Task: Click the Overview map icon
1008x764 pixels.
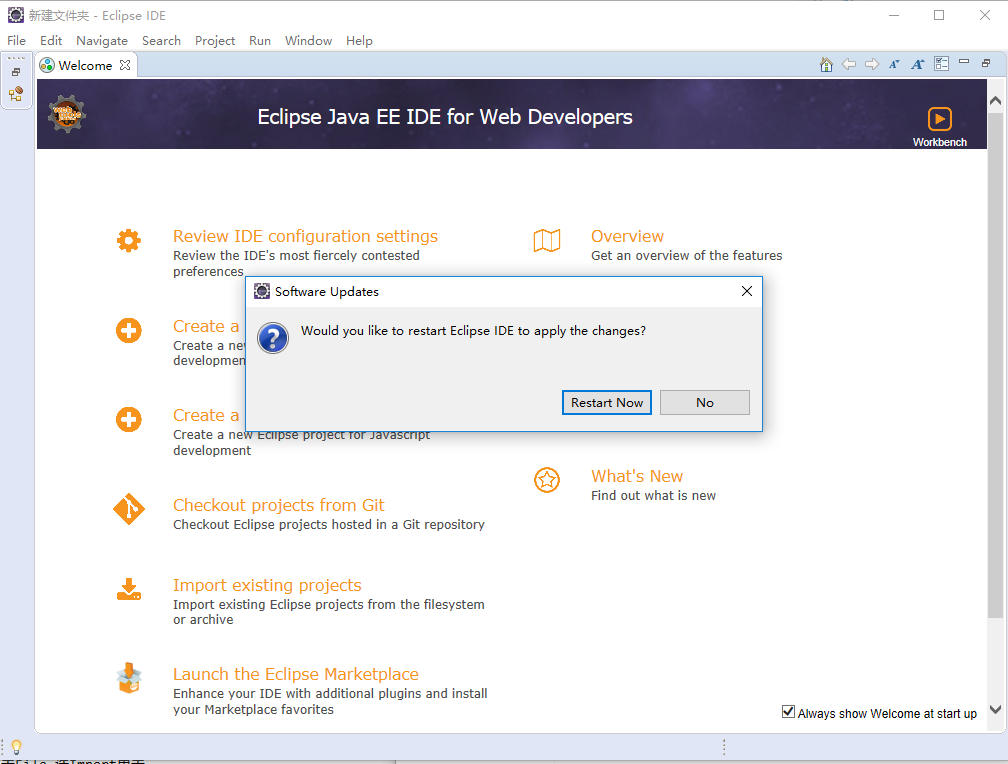Action: pos(547,241)
